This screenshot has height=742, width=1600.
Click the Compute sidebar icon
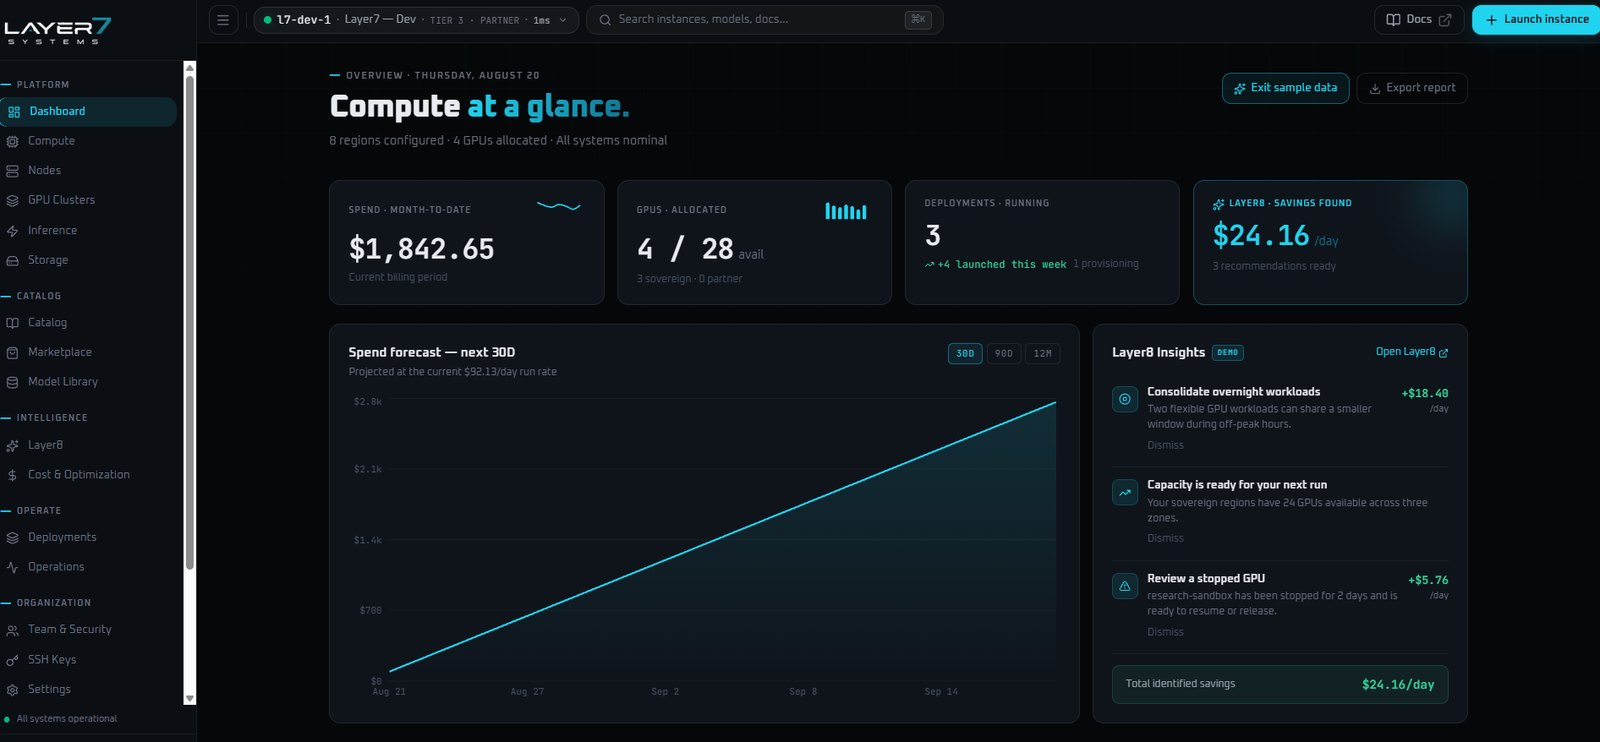click(x=13, y=142)
